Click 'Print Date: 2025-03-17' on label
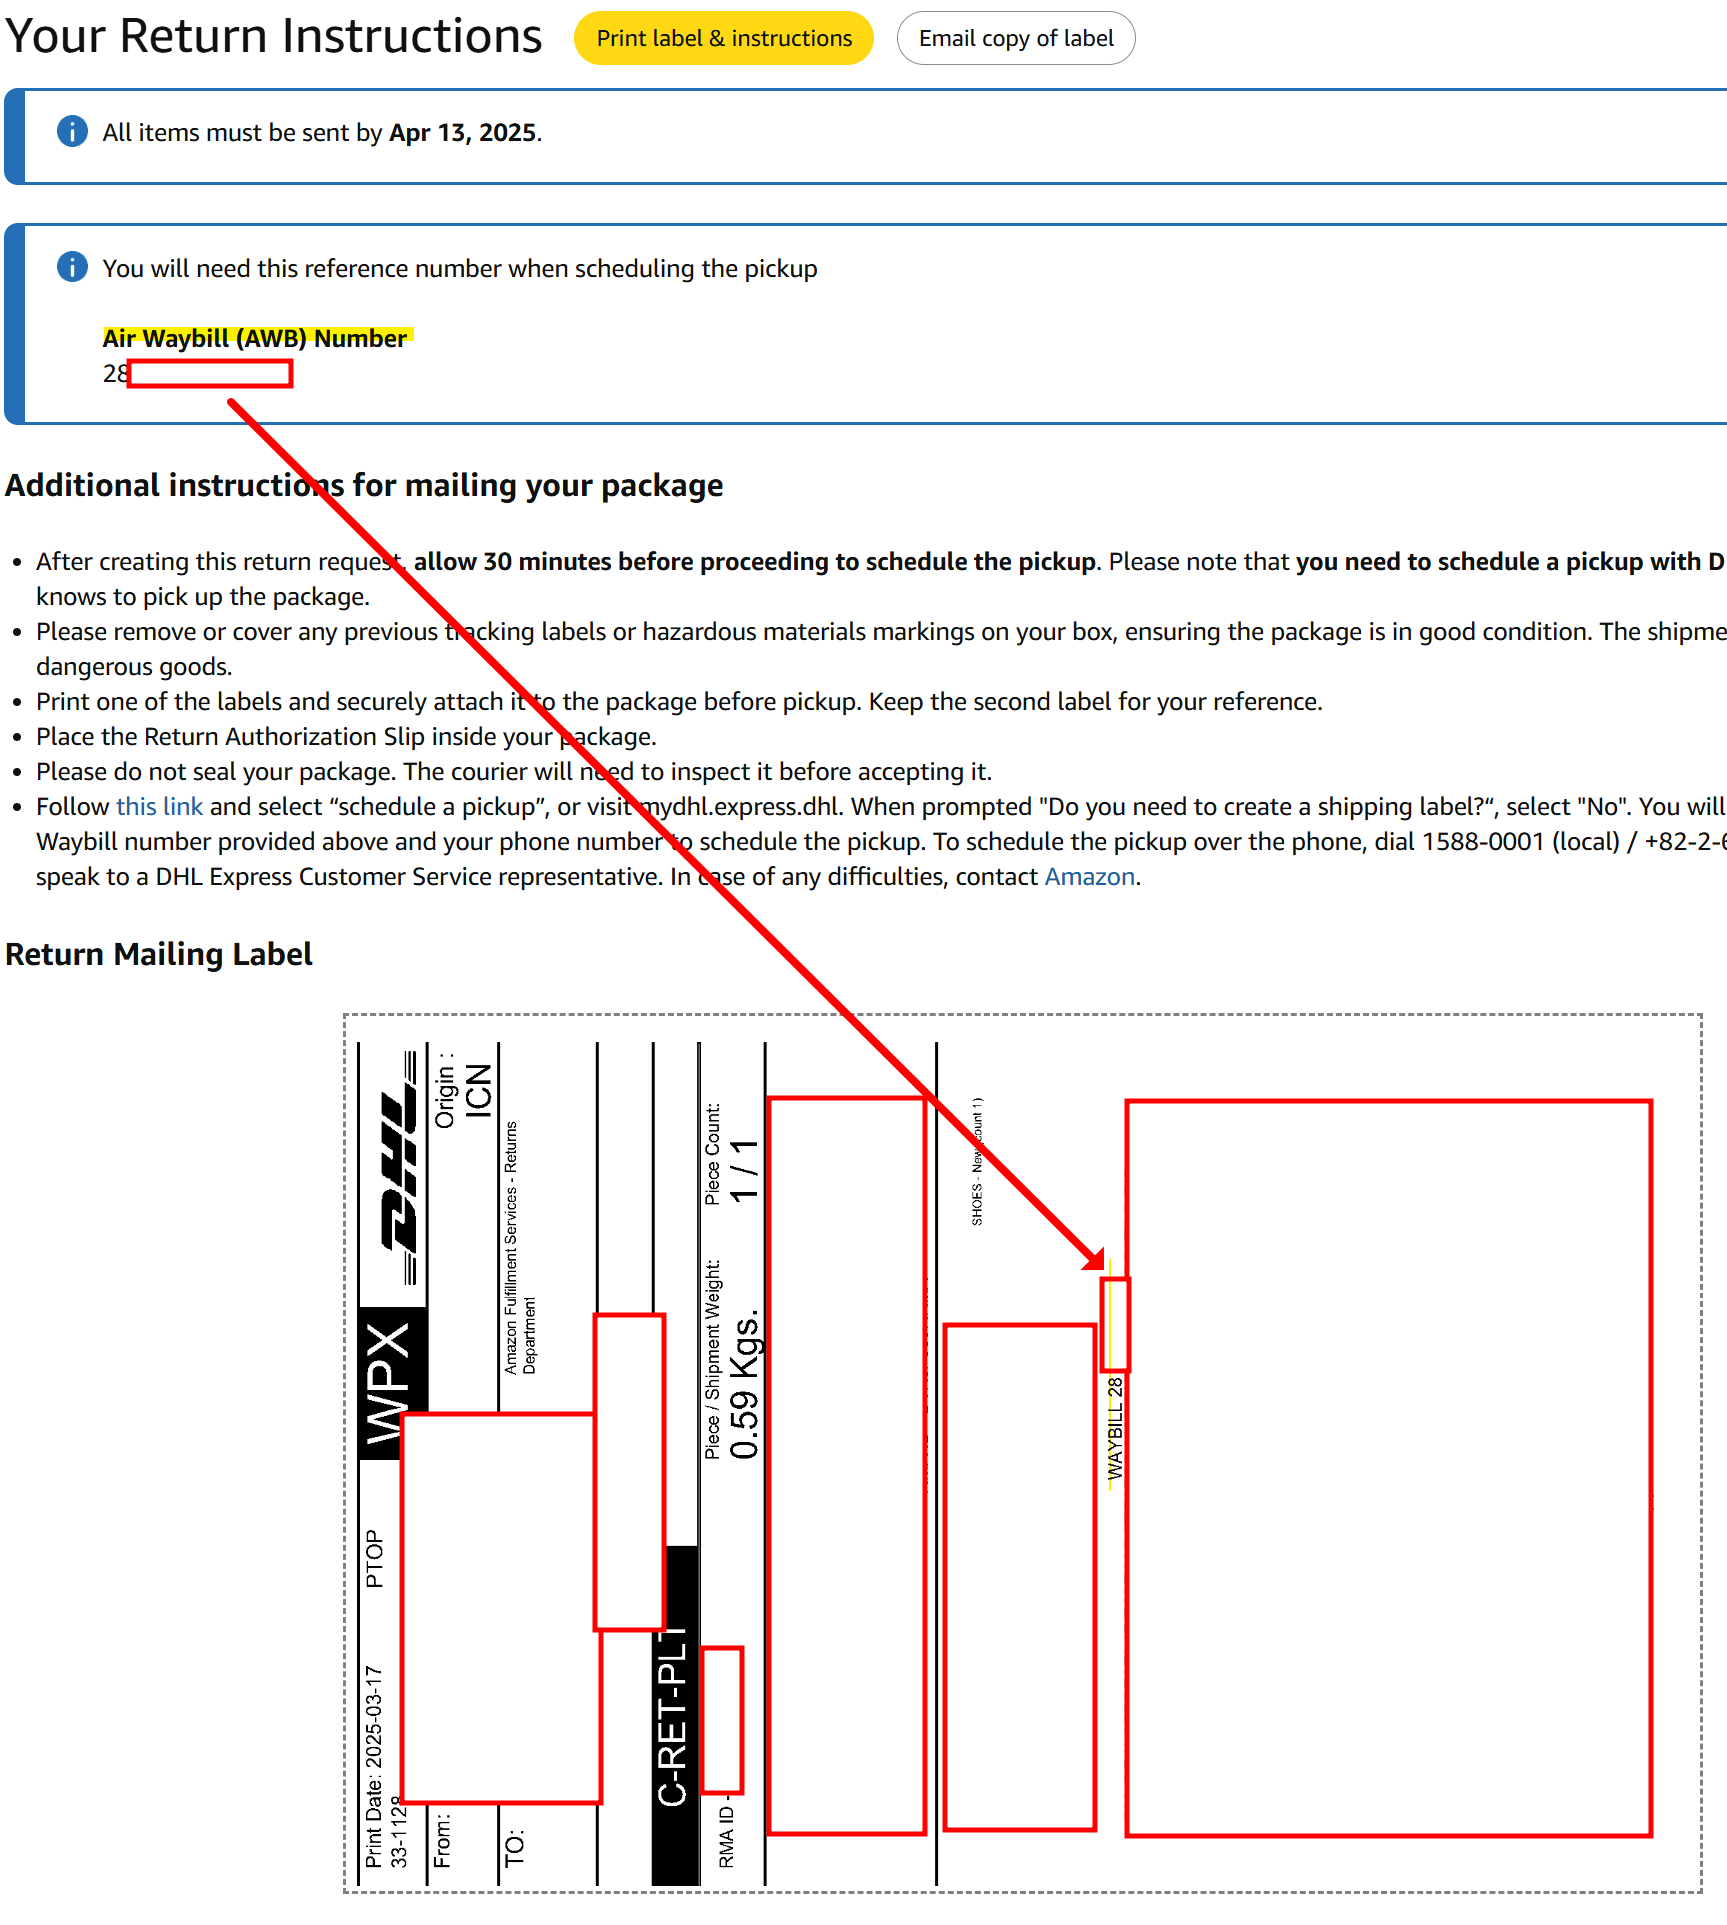The height and width of the screenshot is (1925, 1727). click(374, 1767)
